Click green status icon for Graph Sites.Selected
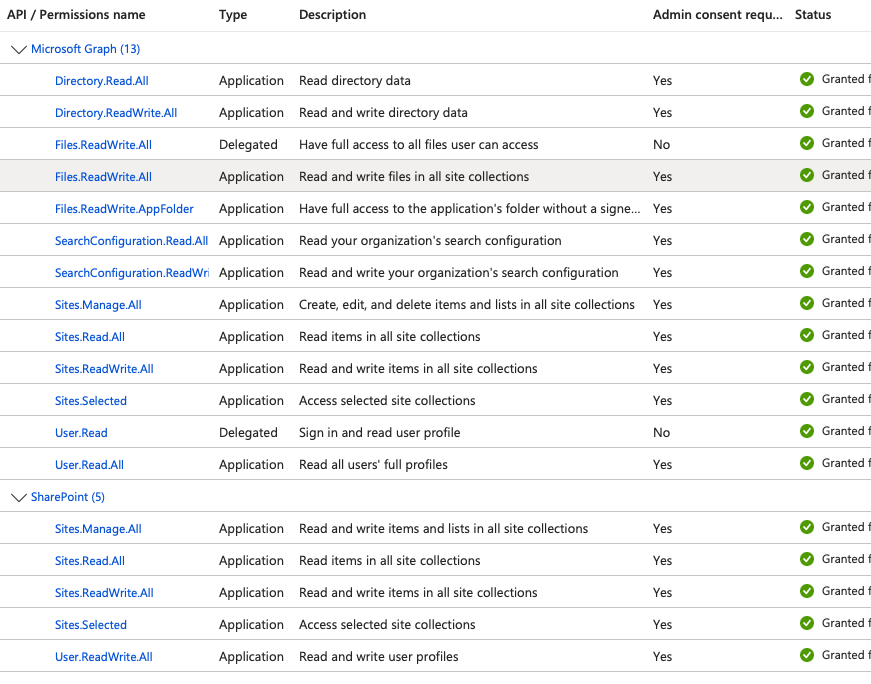Screen dimensions: 871x684 tap(807, 400)
